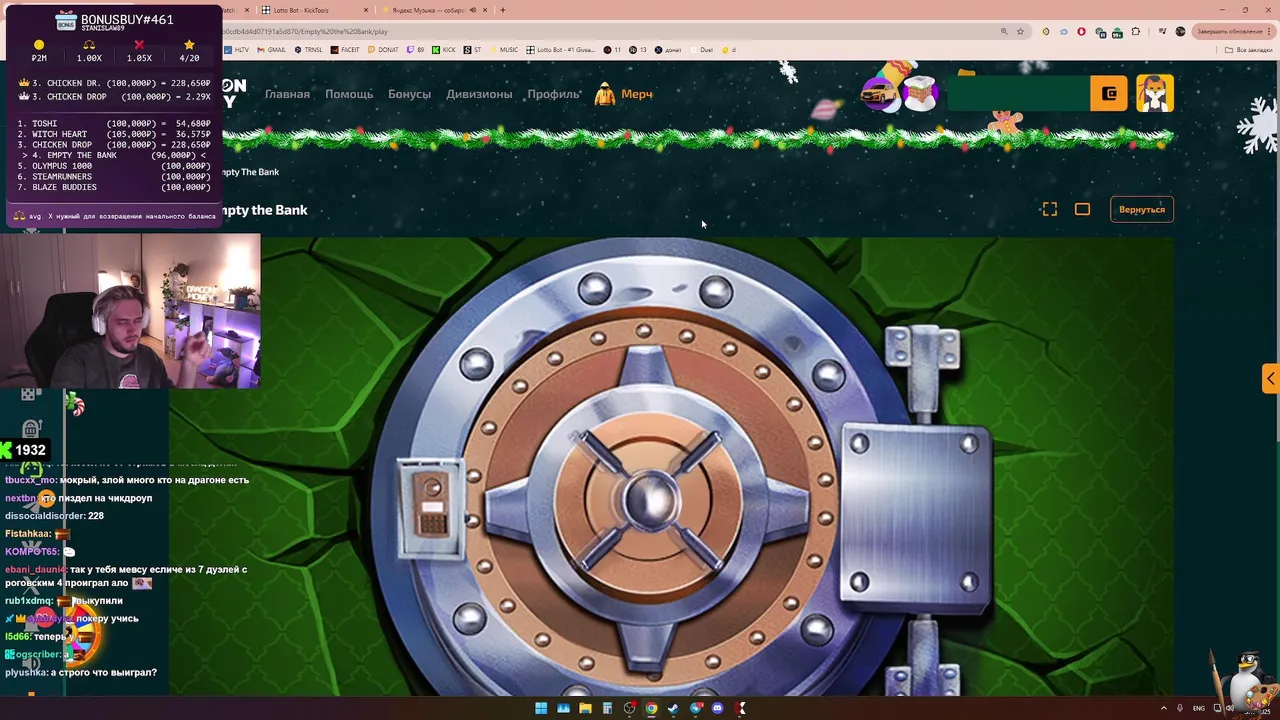Show hidden system tray icons
The width and height of the screenshot is (1280, 720).
click(x=1164, y=708)
